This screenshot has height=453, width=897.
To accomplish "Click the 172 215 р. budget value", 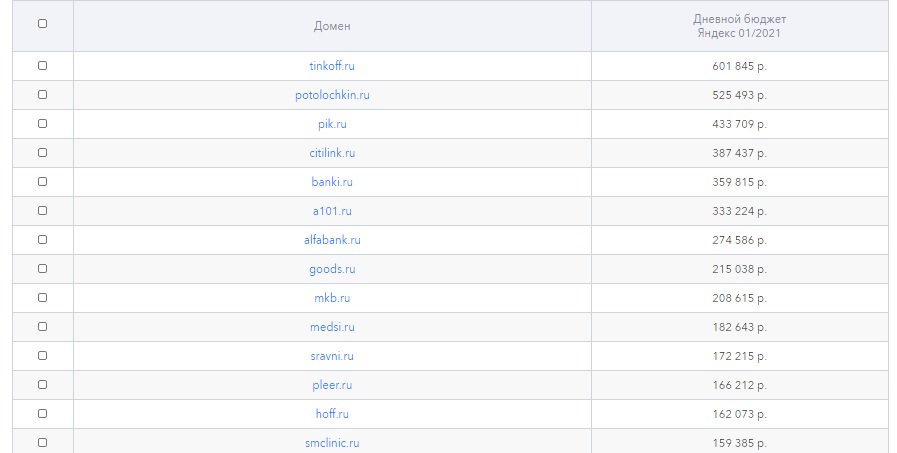I will [x=739, y=356].
